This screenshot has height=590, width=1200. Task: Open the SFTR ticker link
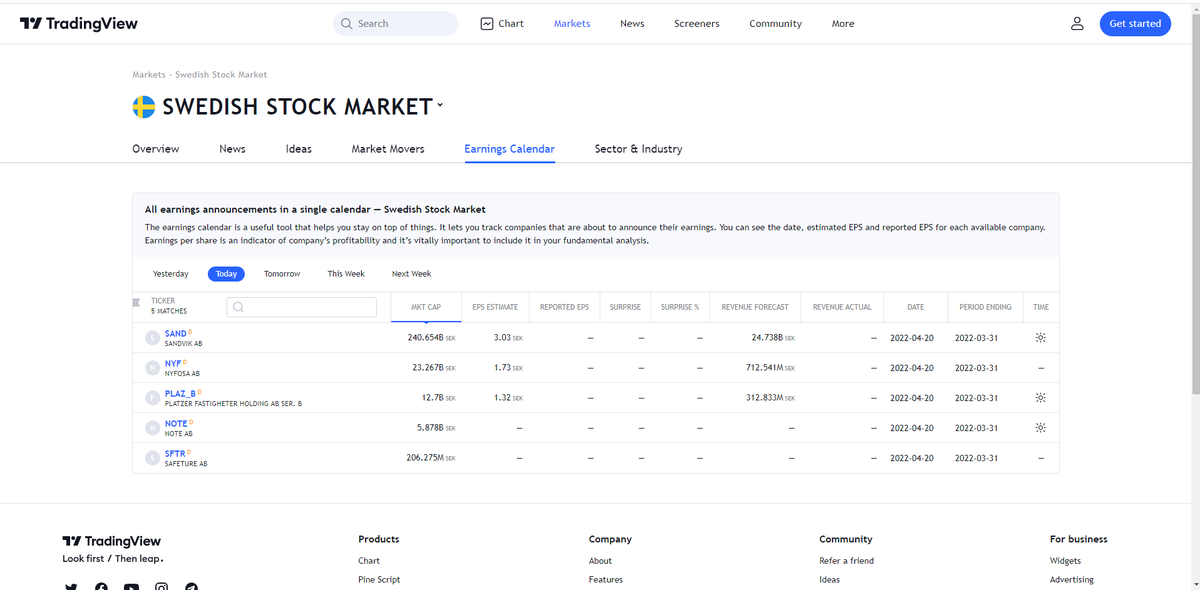[x=175, y=453]
